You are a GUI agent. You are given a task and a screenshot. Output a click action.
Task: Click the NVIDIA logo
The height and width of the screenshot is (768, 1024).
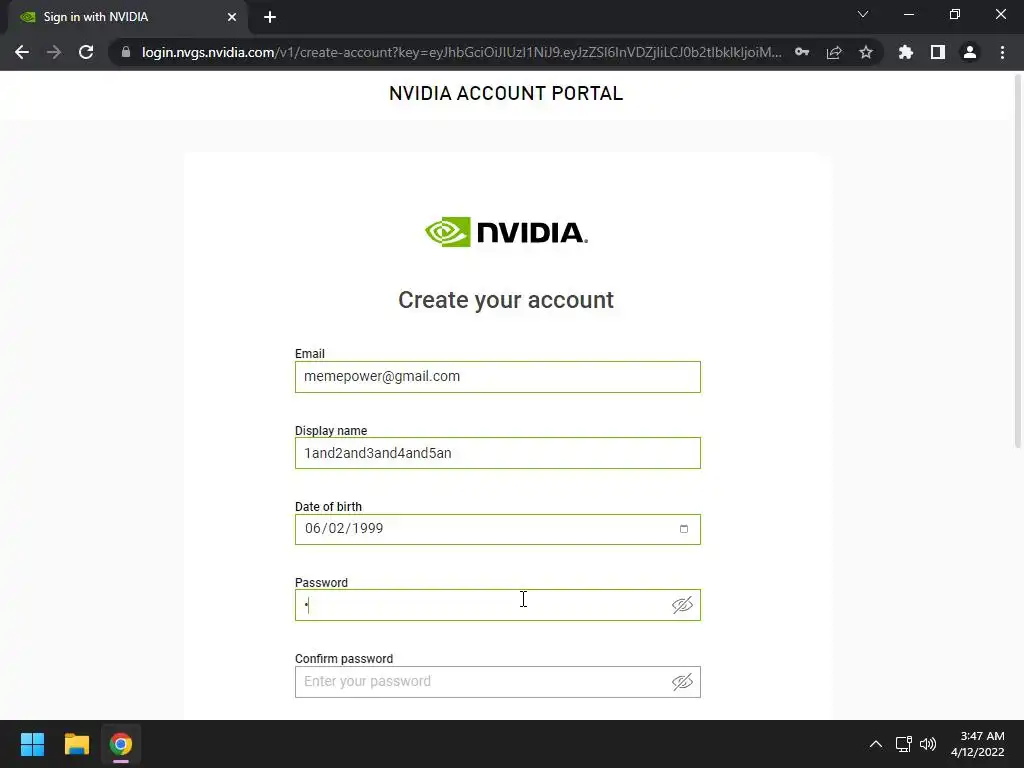tap(506, 232)
